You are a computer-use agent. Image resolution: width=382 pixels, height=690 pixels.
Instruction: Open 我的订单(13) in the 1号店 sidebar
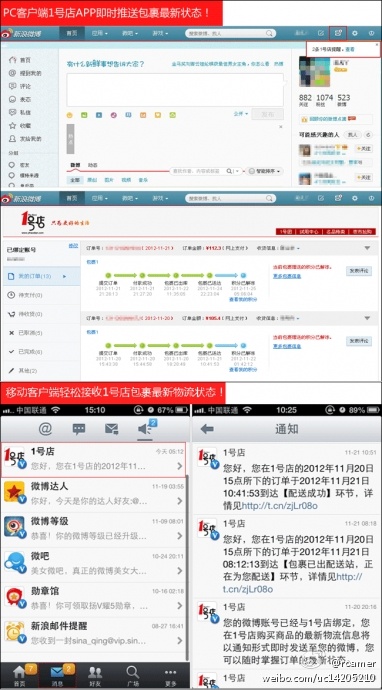pos(41,276)
